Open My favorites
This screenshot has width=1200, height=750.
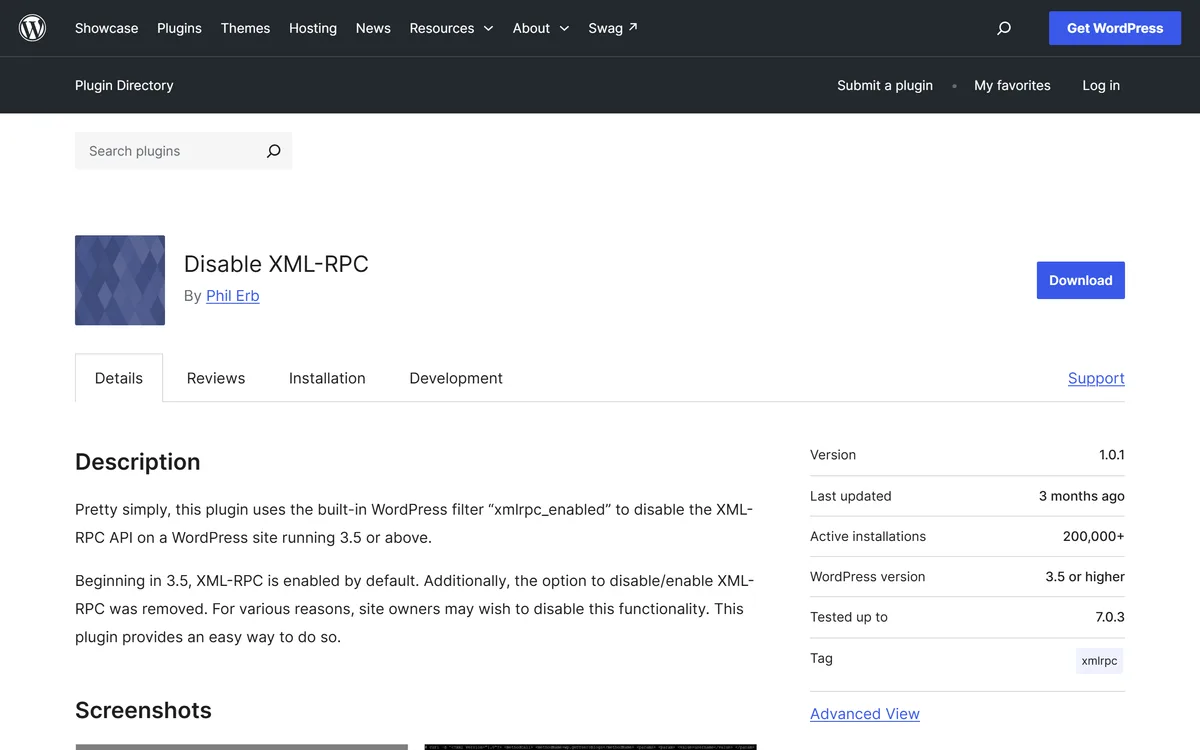click(x=1012, y=85)
